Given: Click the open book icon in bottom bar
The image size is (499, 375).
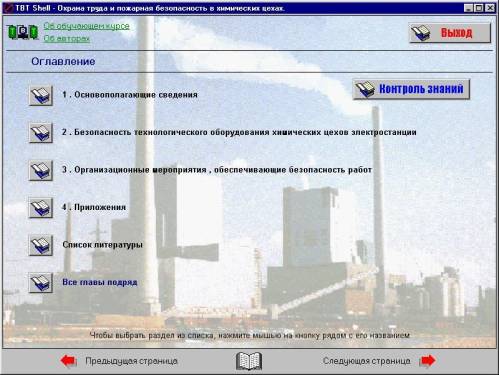Looking at the screenshot, I should point(249,361).
